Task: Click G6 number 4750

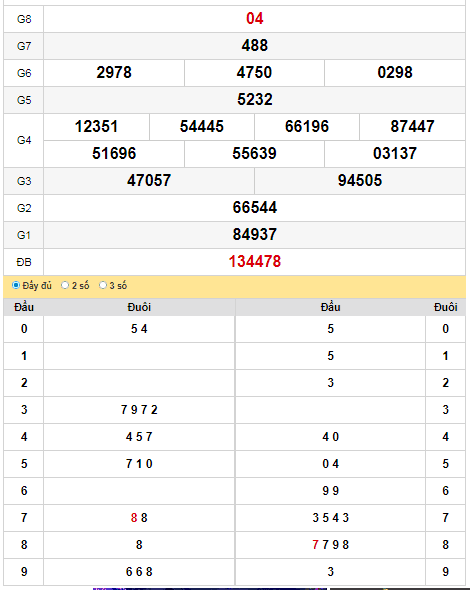Action: 254,73
